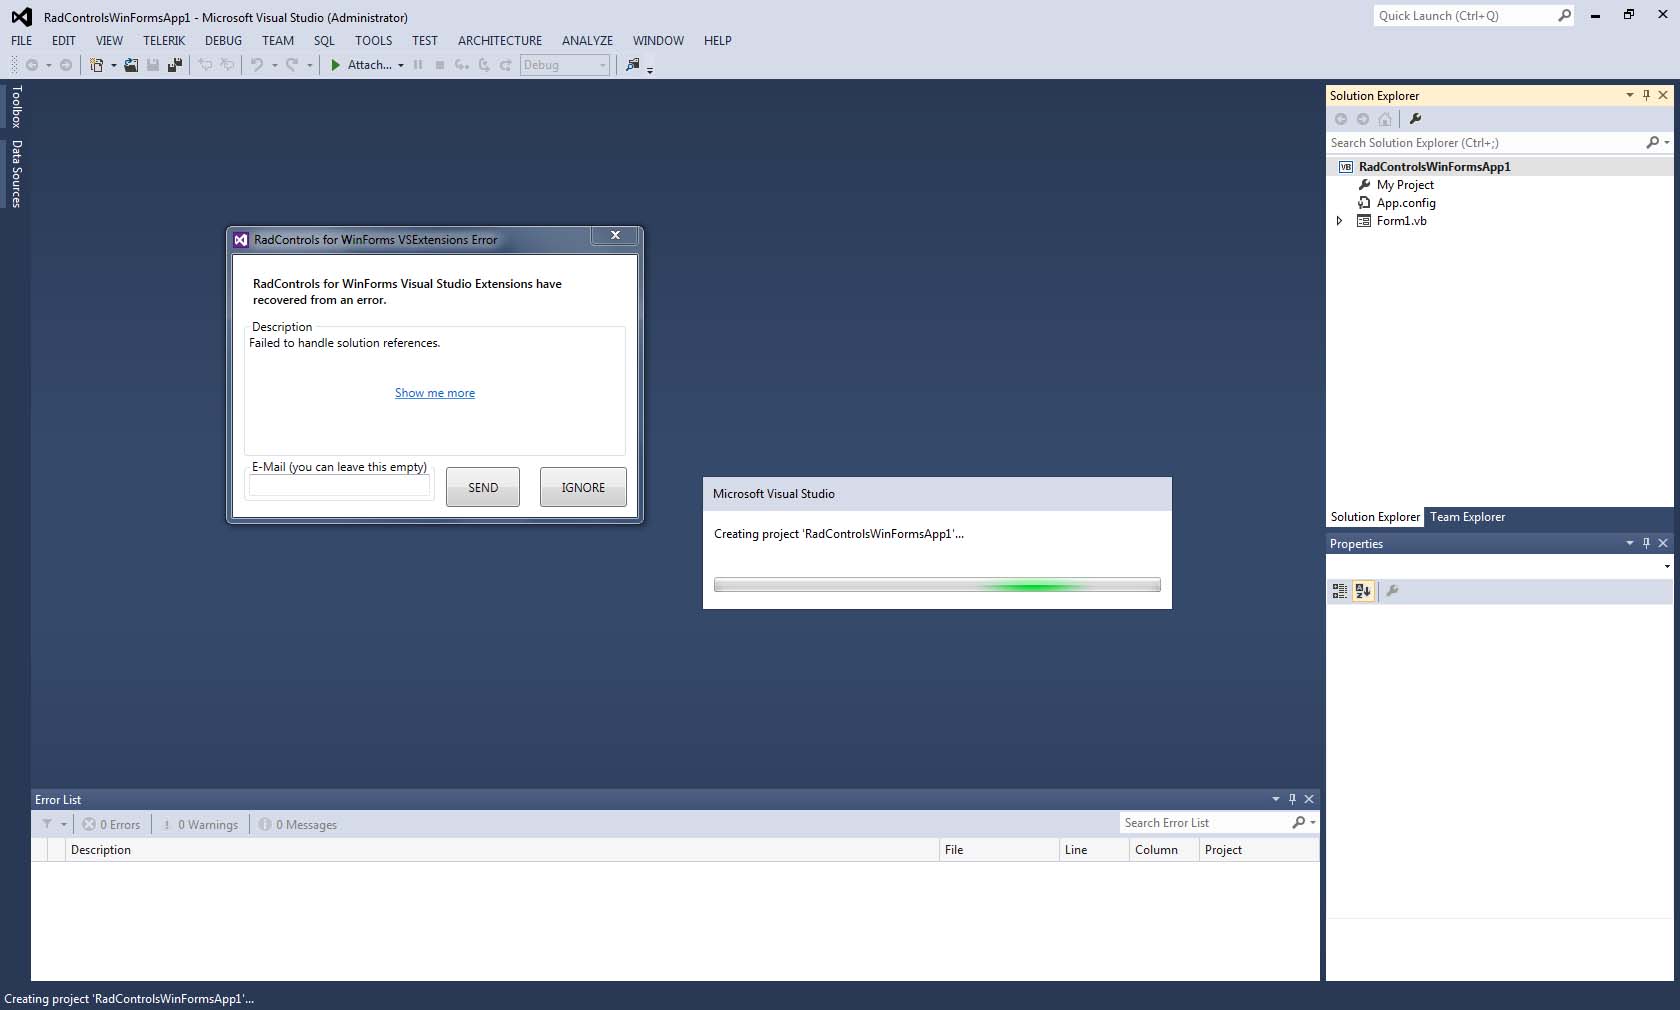Open the DEBUG menu
This screenshot has height=1010, width=1680.
tap(223, 41)
